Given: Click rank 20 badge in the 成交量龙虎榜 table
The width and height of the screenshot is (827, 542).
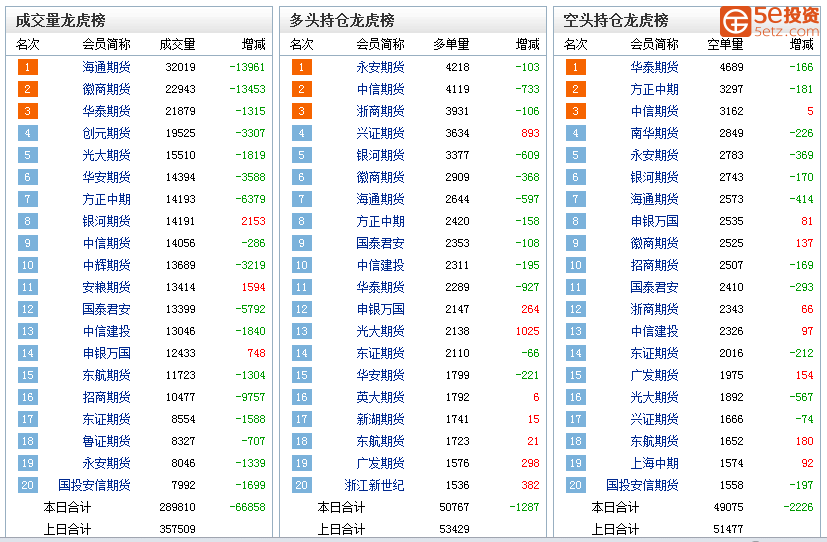Looking at the screenshot, I should (x=27, y=485).
